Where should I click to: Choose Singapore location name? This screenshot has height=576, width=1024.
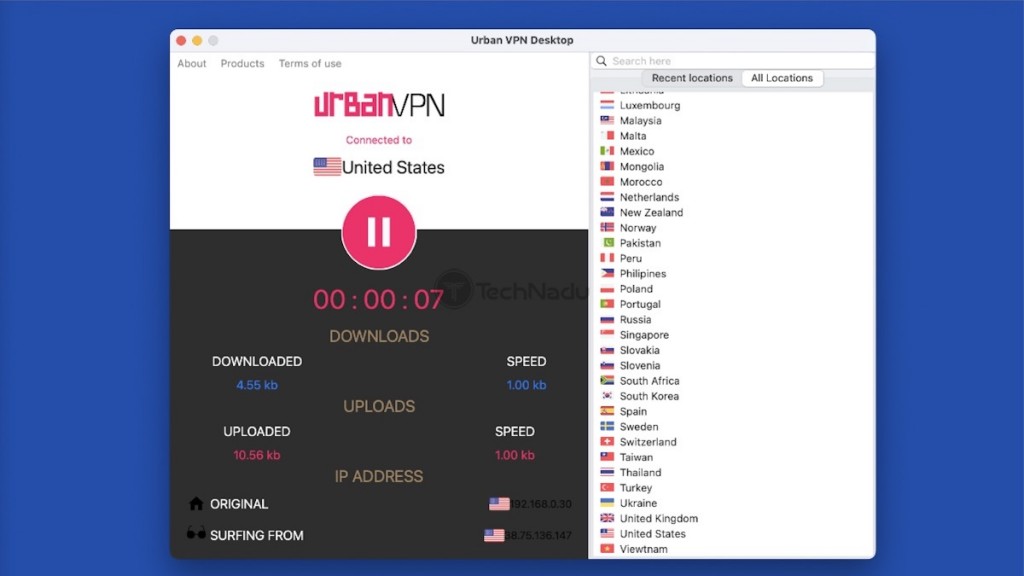tap(644, 335)
